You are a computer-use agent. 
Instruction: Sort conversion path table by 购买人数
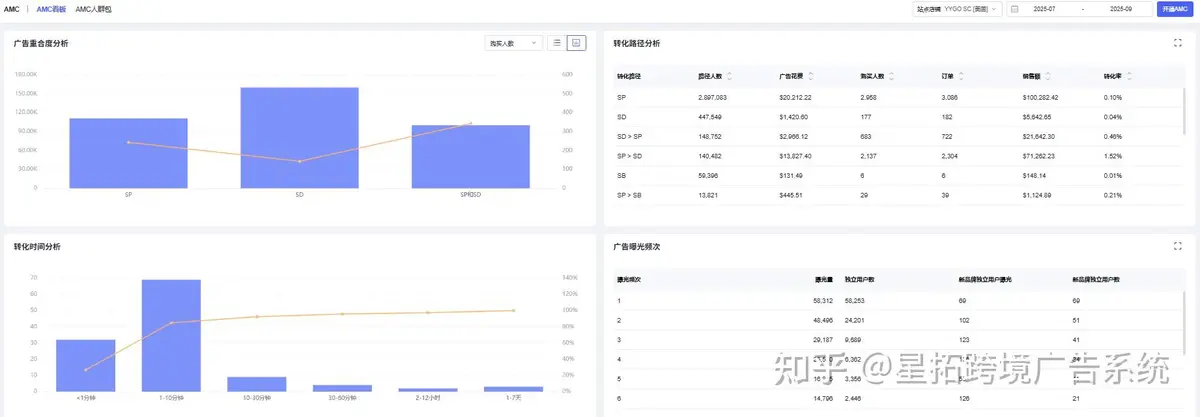(x=892, y=76)
